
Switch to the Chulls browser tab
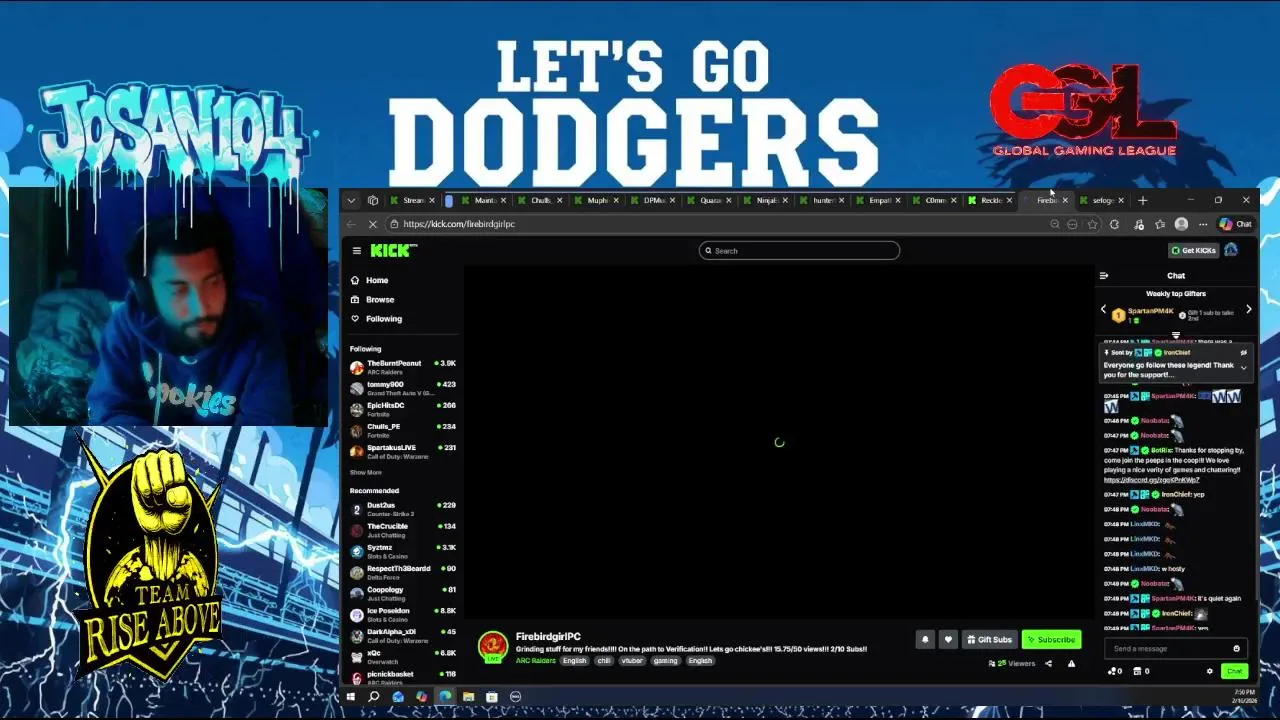(x=541, y=200)
